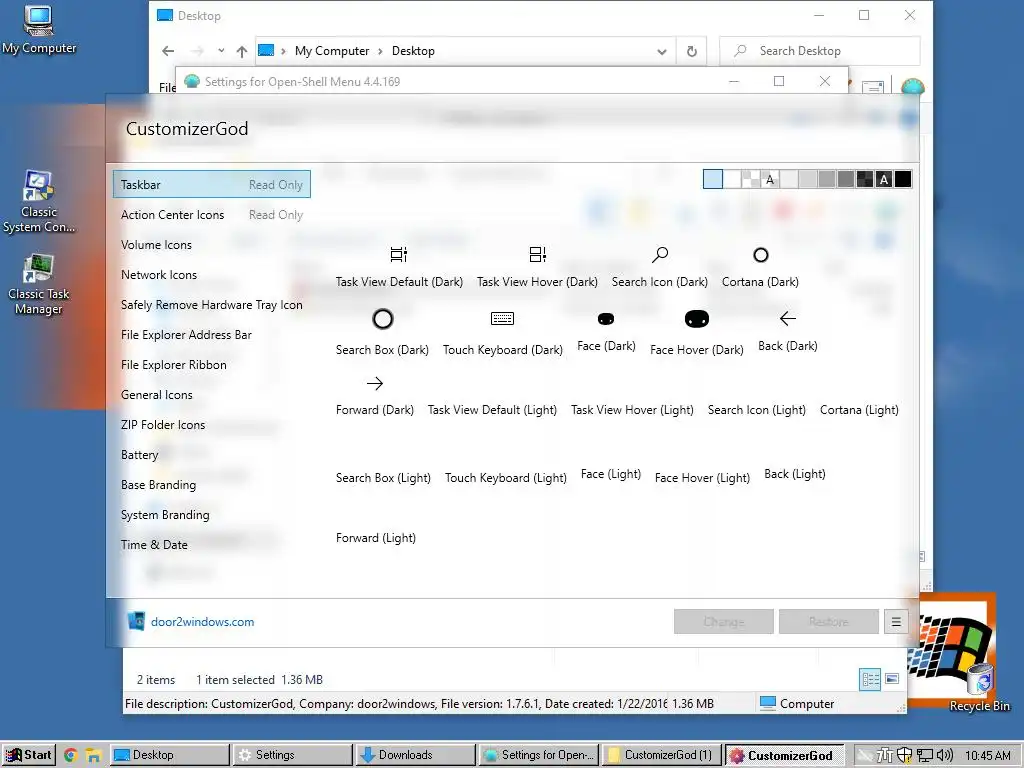Open Classic System Control desktop shortcut
The image size is (1024, 768).
click(x=39, y=202)
